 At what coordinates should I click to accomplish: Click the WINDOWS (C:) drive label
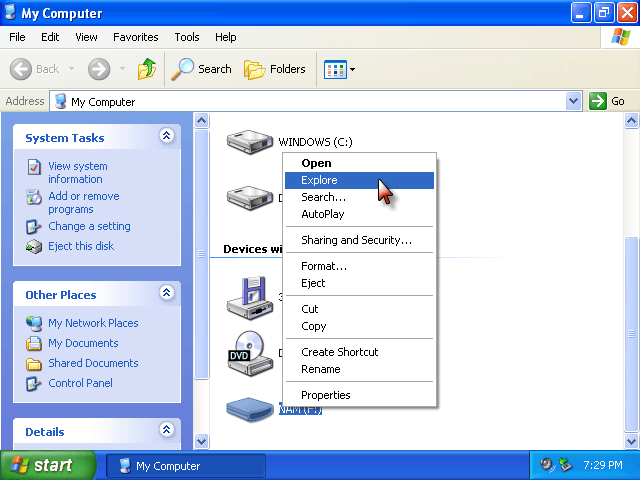click(x=315, y=142)
